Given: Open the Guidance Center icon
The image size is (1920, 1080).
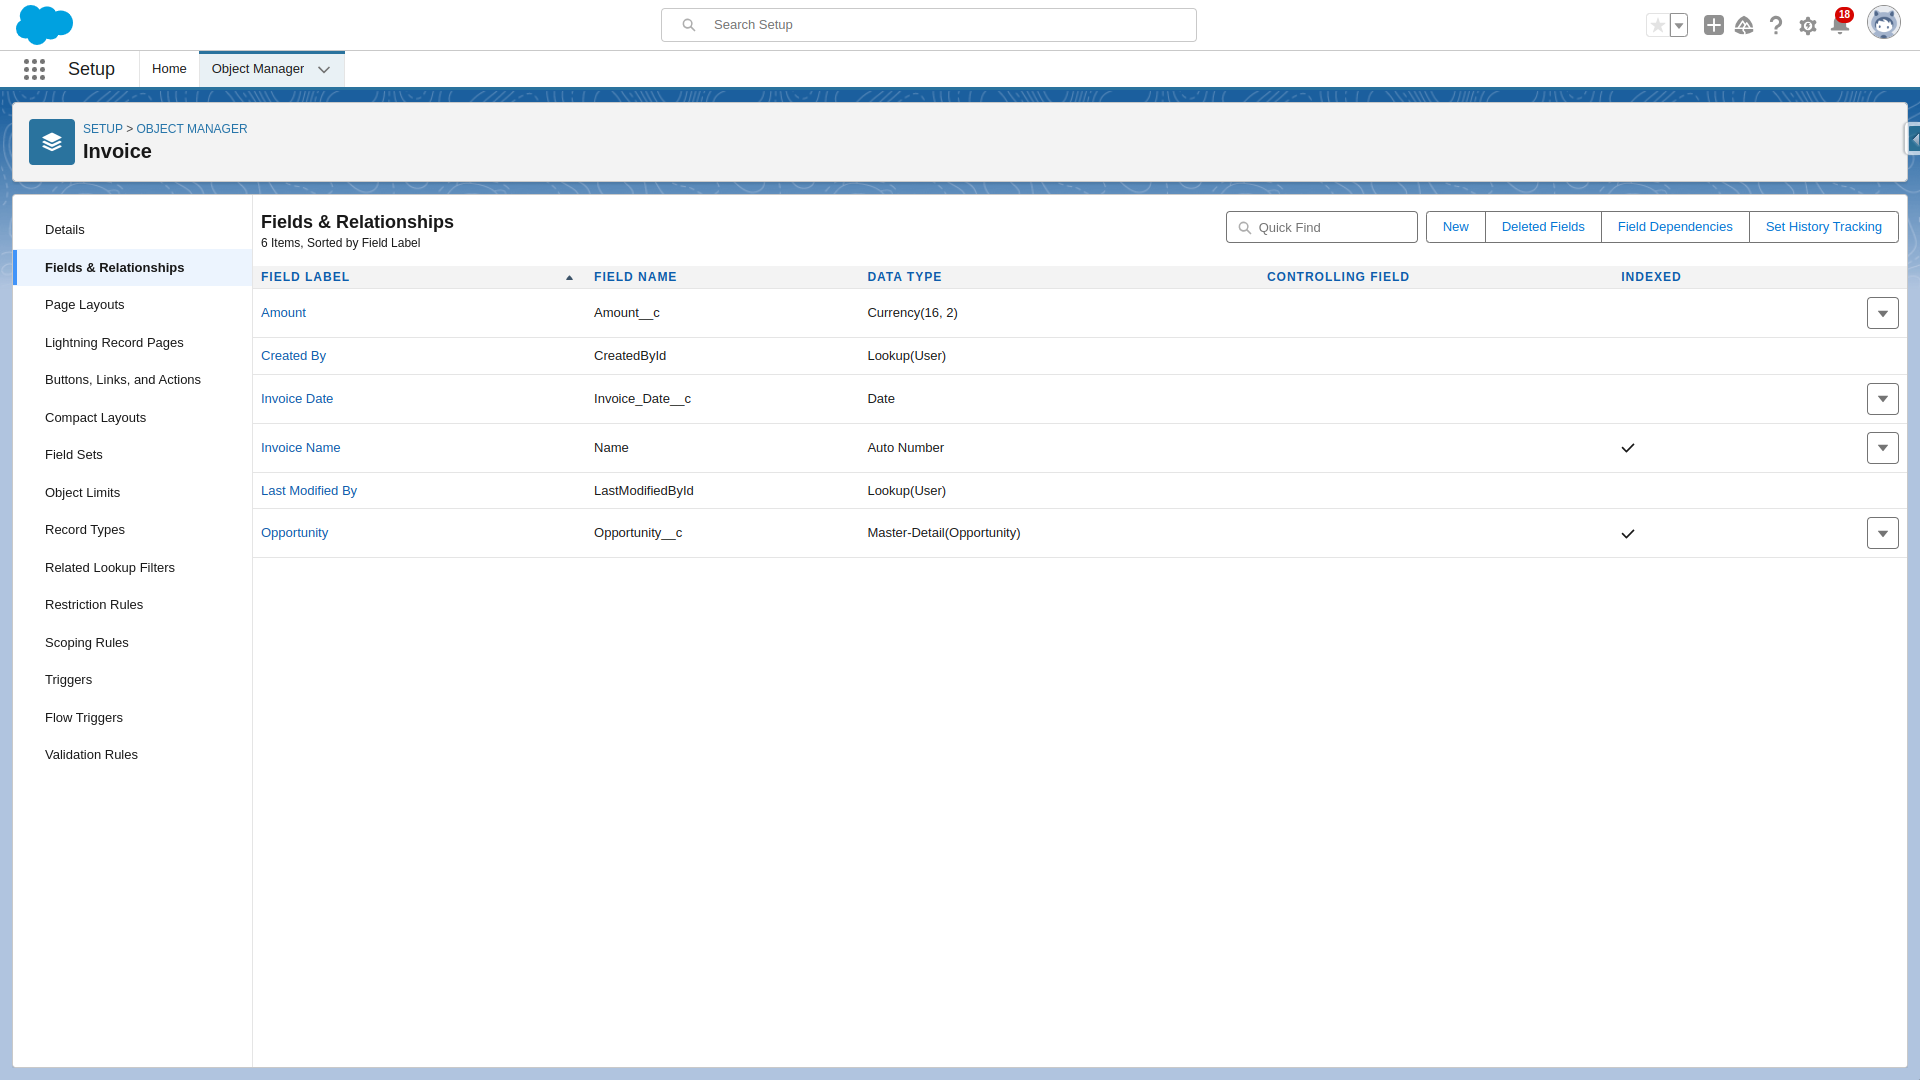Looking at the screenshot, I should point(1744,25).
